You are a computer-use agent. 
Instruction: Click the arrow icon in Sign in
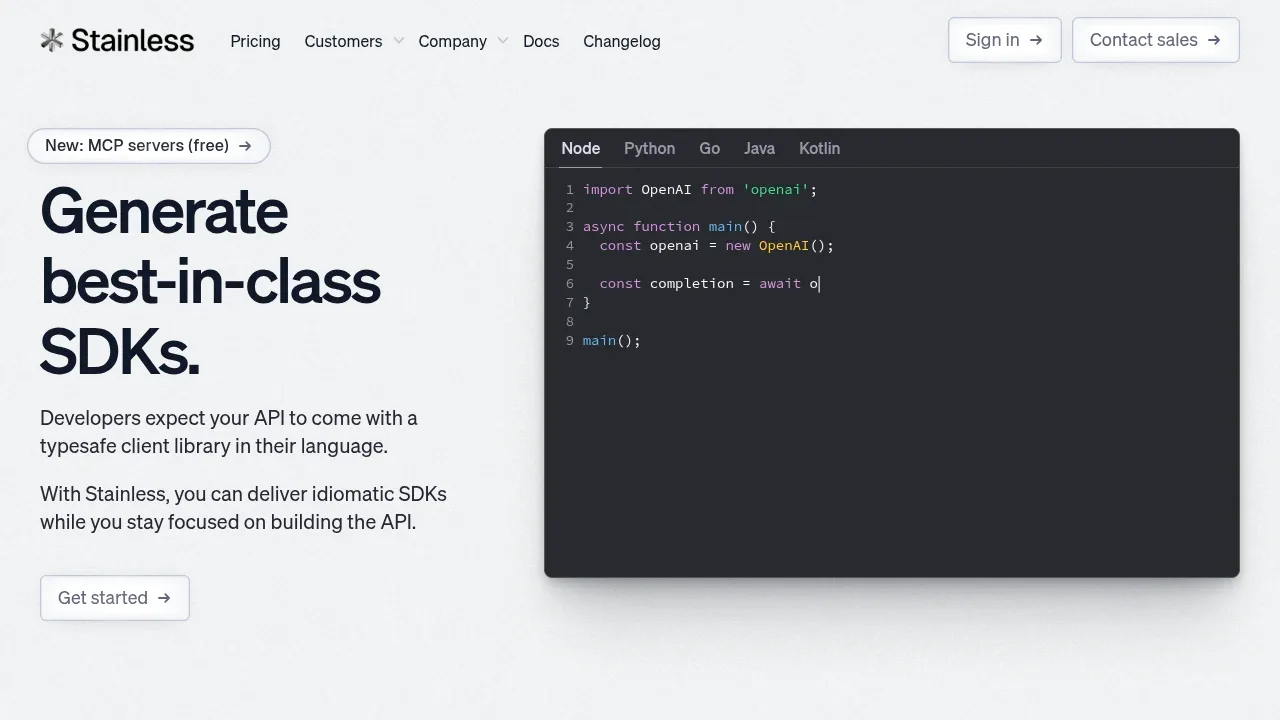pyautogui.click(x=1036, y=40)
